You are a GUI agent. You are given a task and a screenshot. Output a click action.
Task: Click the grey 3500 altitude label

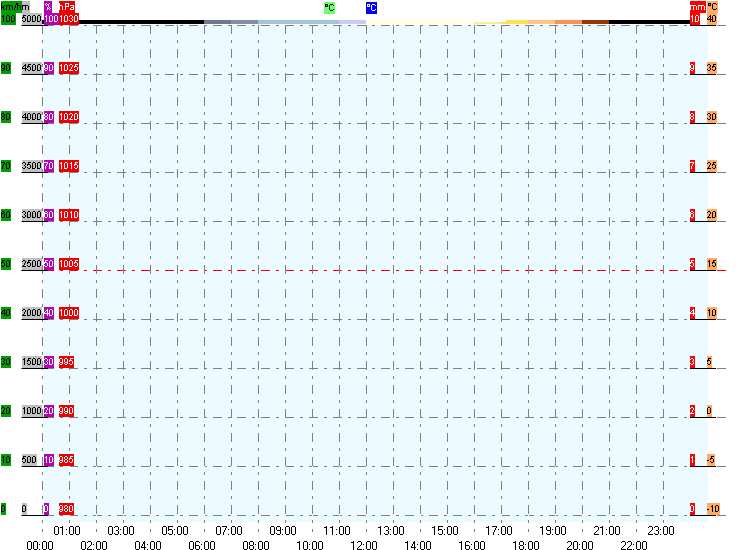tap(32, 166)
